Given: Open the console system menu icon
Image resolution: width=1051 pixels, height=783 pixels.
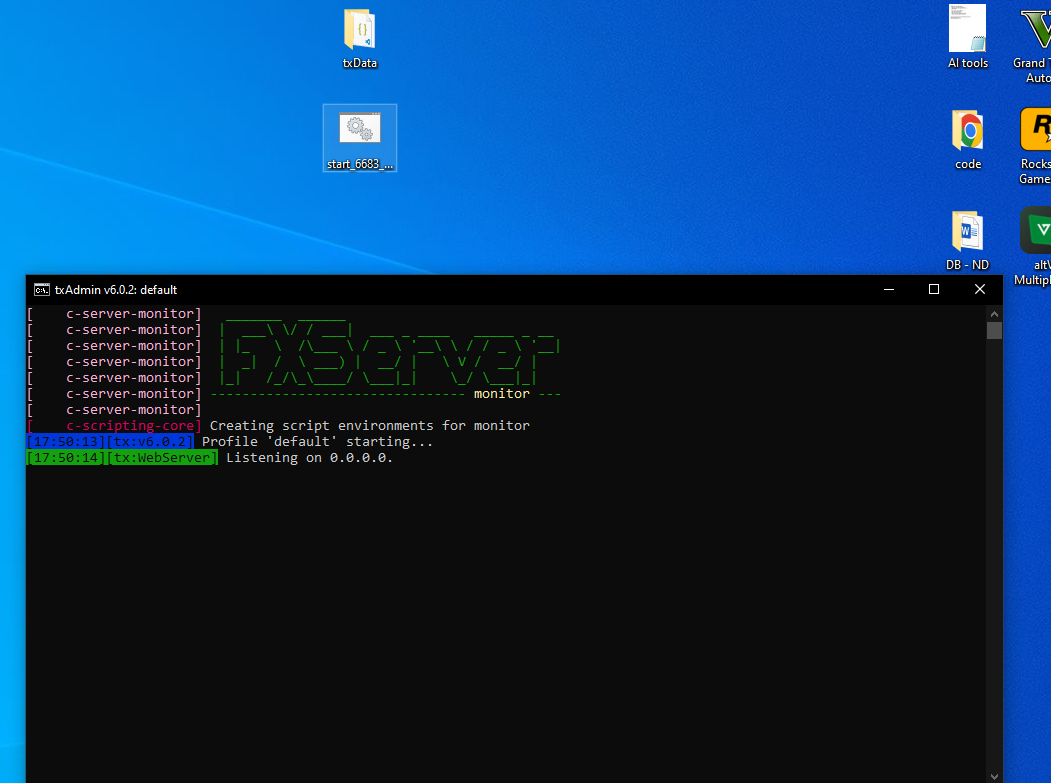Looking at the screenshot, I should (x=42, y=290).
